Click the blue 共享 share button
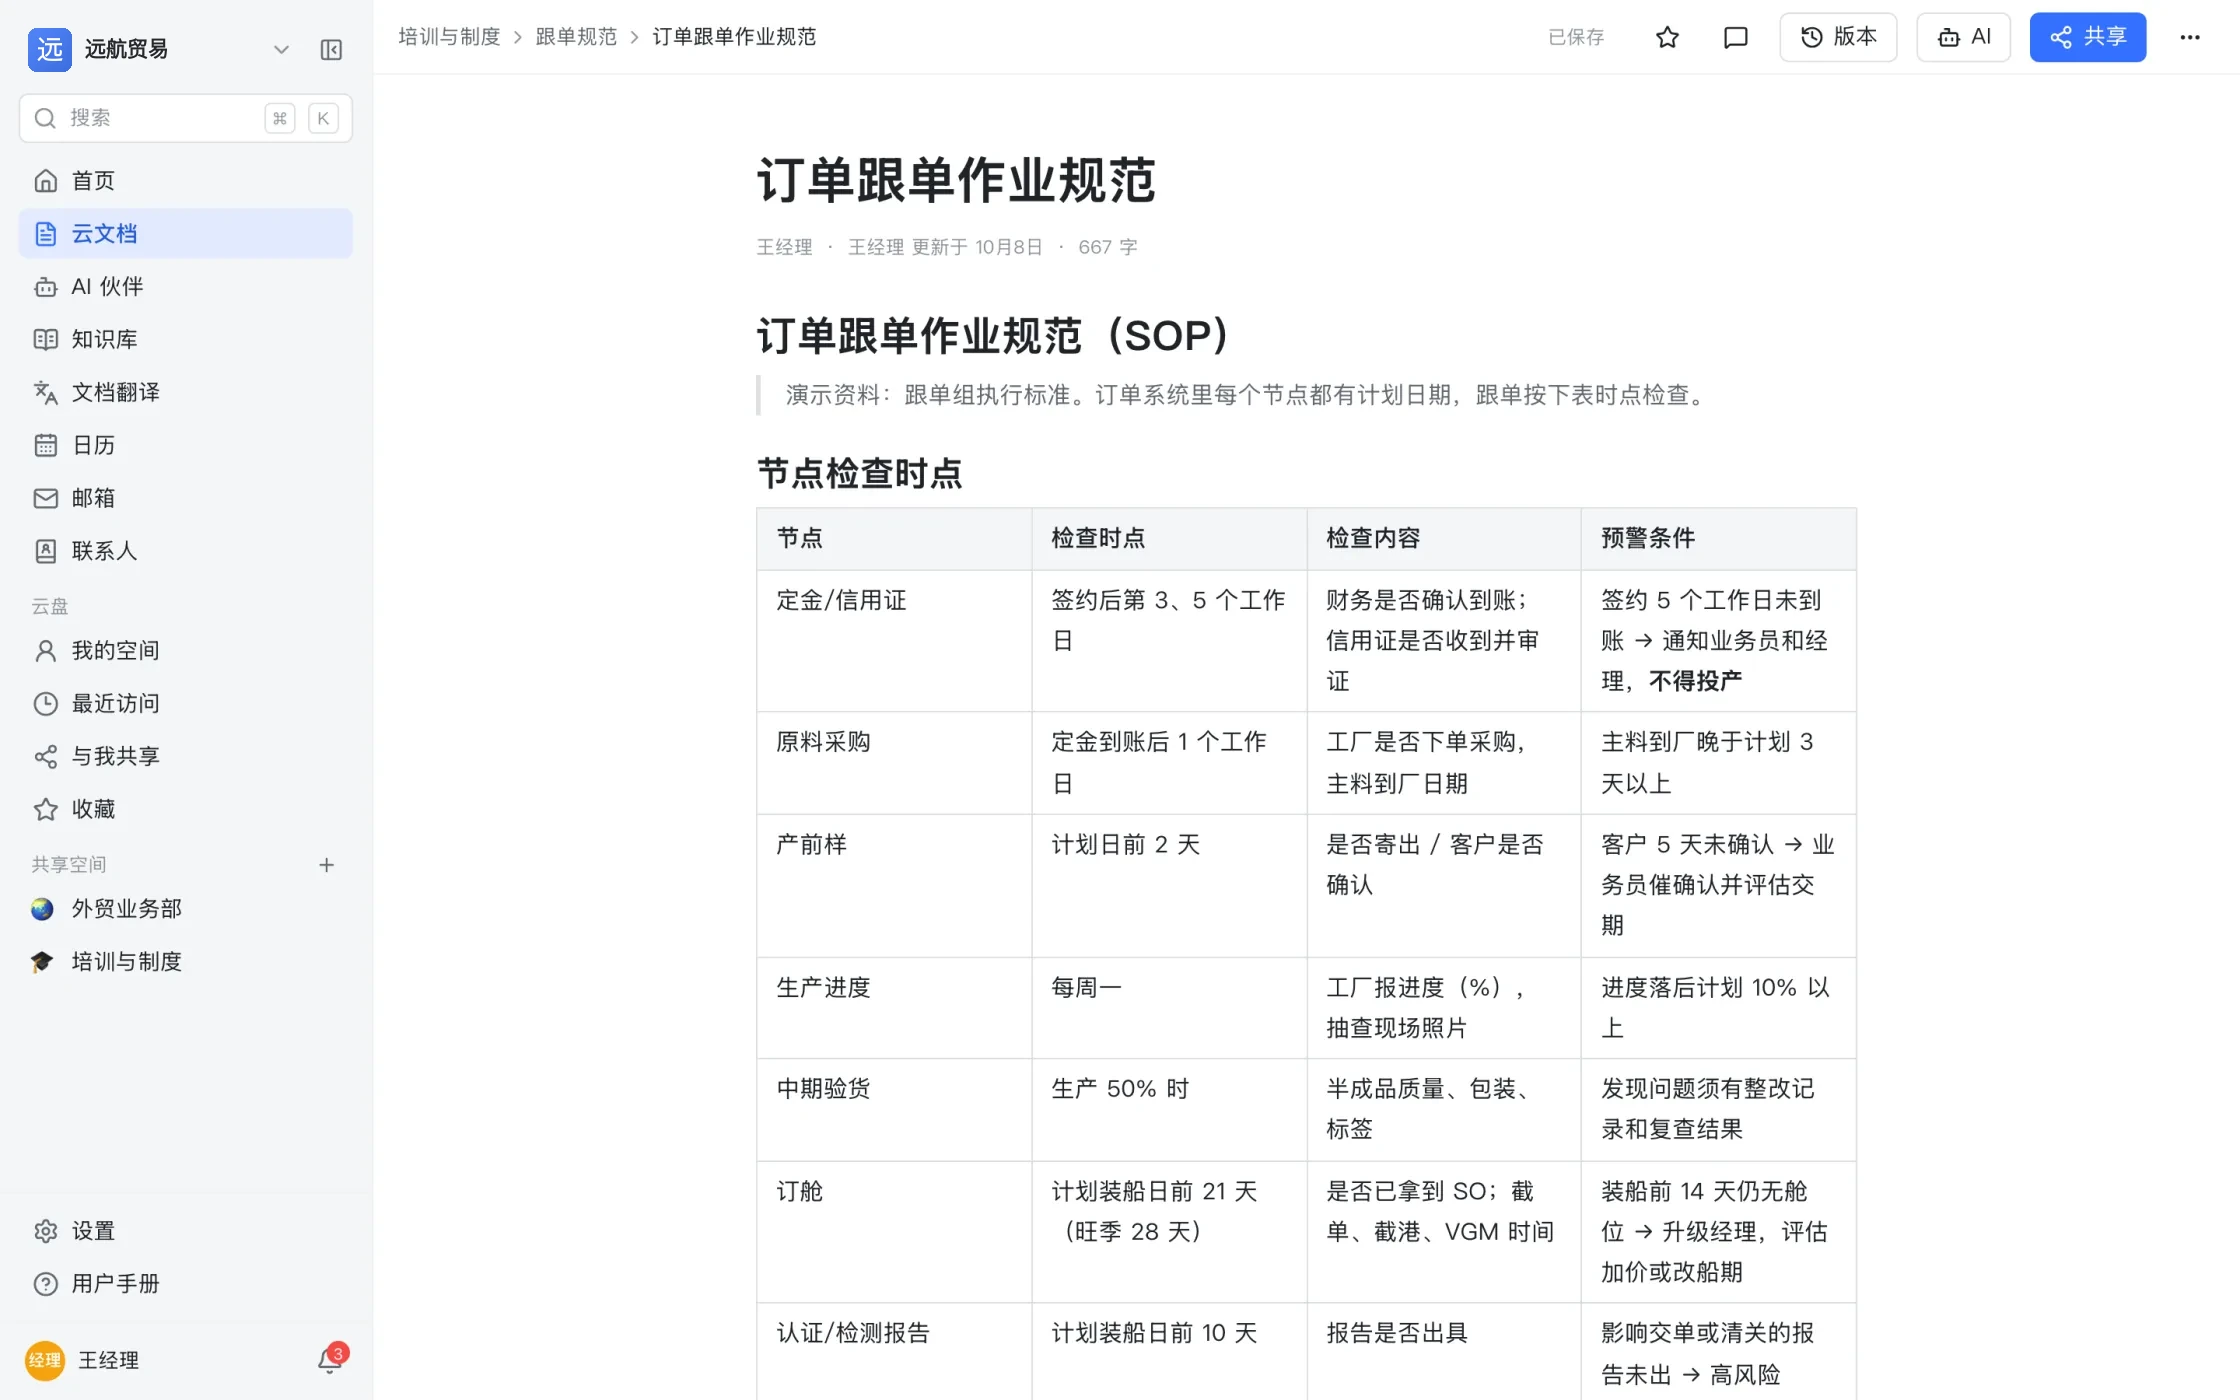 pos(2088,37)
